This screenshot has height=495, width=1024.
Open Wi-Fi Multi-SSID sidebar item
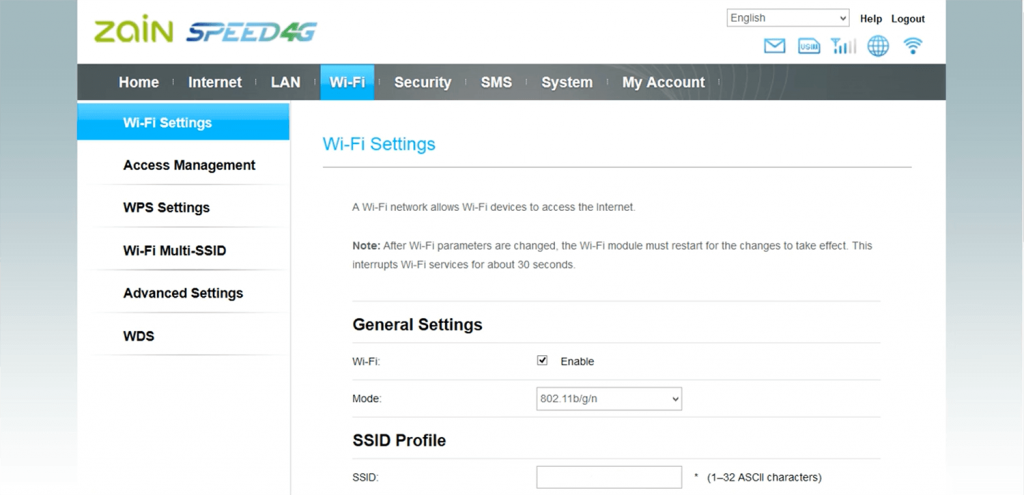(174, 251)
